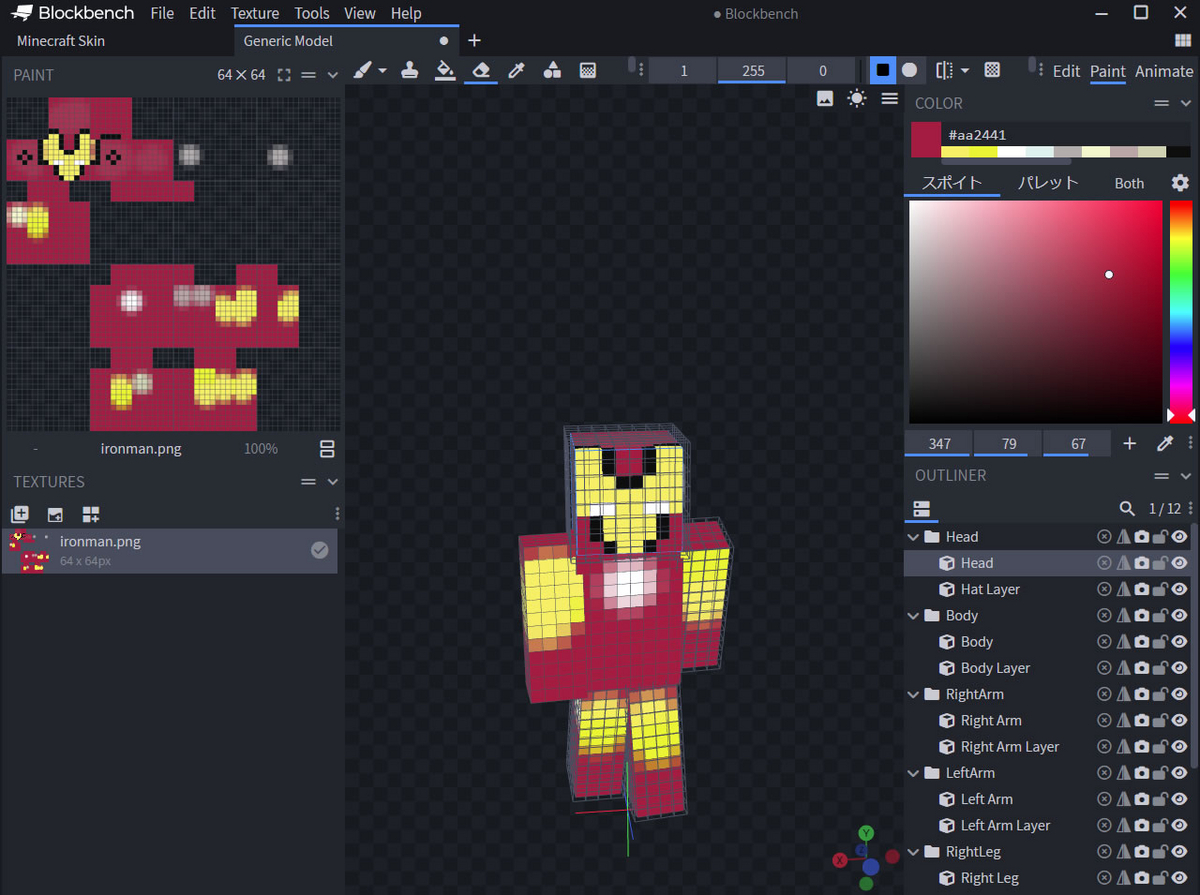Click the brush opacity field showing 255
Viewport: 1200px width, 895px height.
coord(753,71)
